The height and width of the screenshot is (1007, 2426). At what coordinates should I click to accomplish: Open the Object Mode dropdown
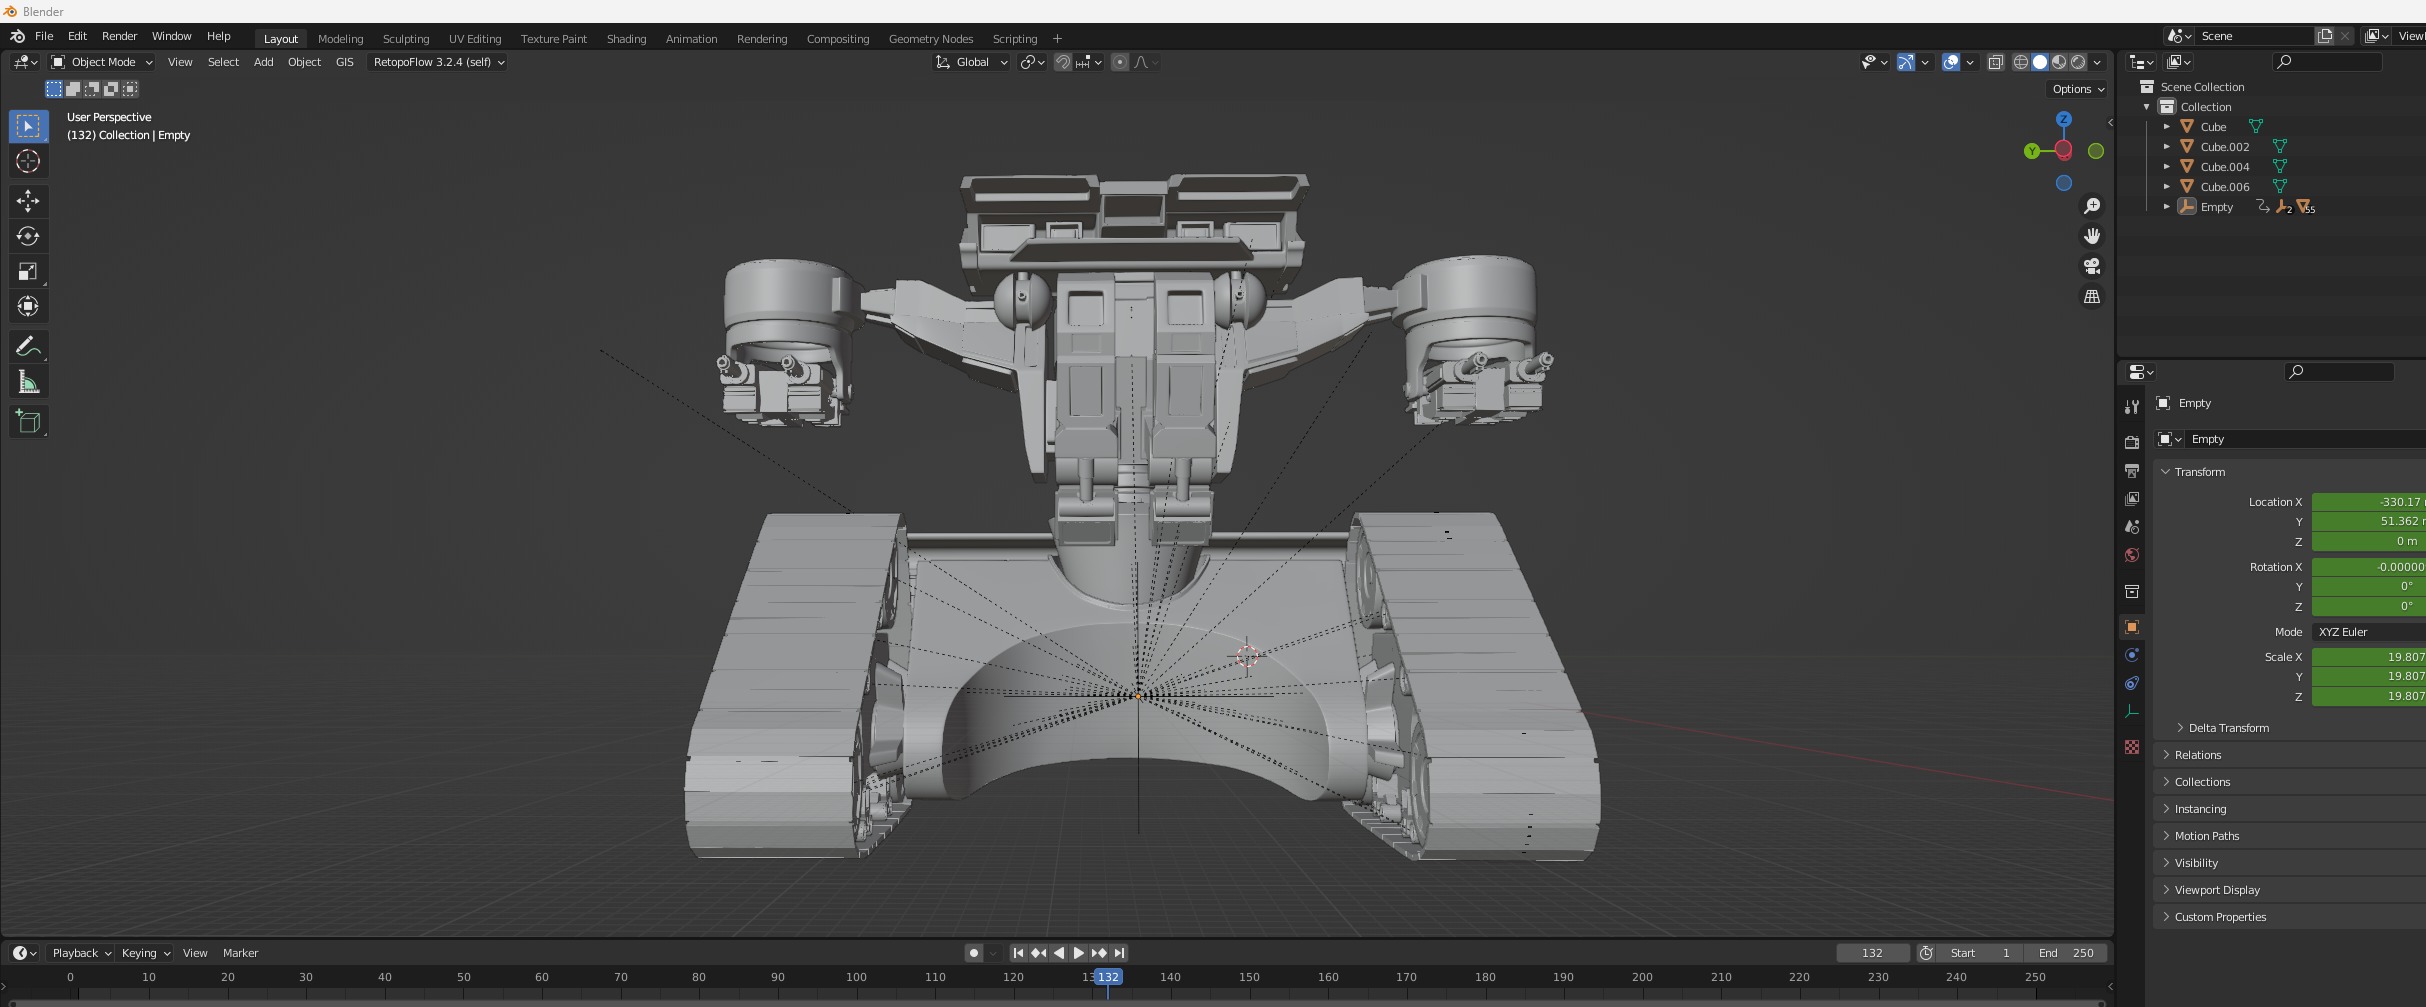point(102,62)
